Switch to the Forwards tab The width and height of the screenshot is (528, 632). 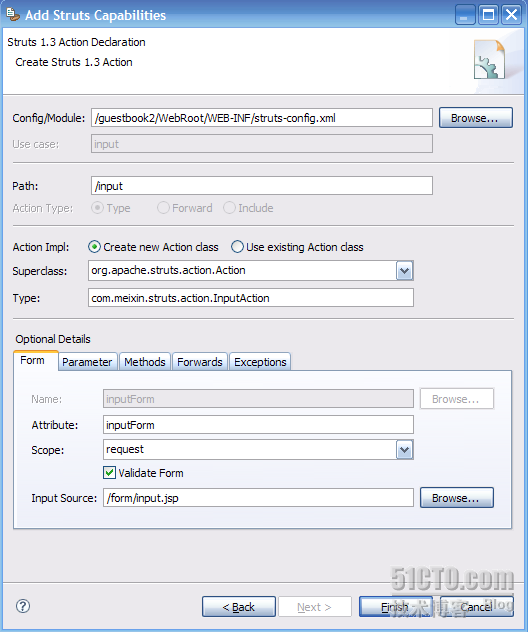tap(200, 362)
